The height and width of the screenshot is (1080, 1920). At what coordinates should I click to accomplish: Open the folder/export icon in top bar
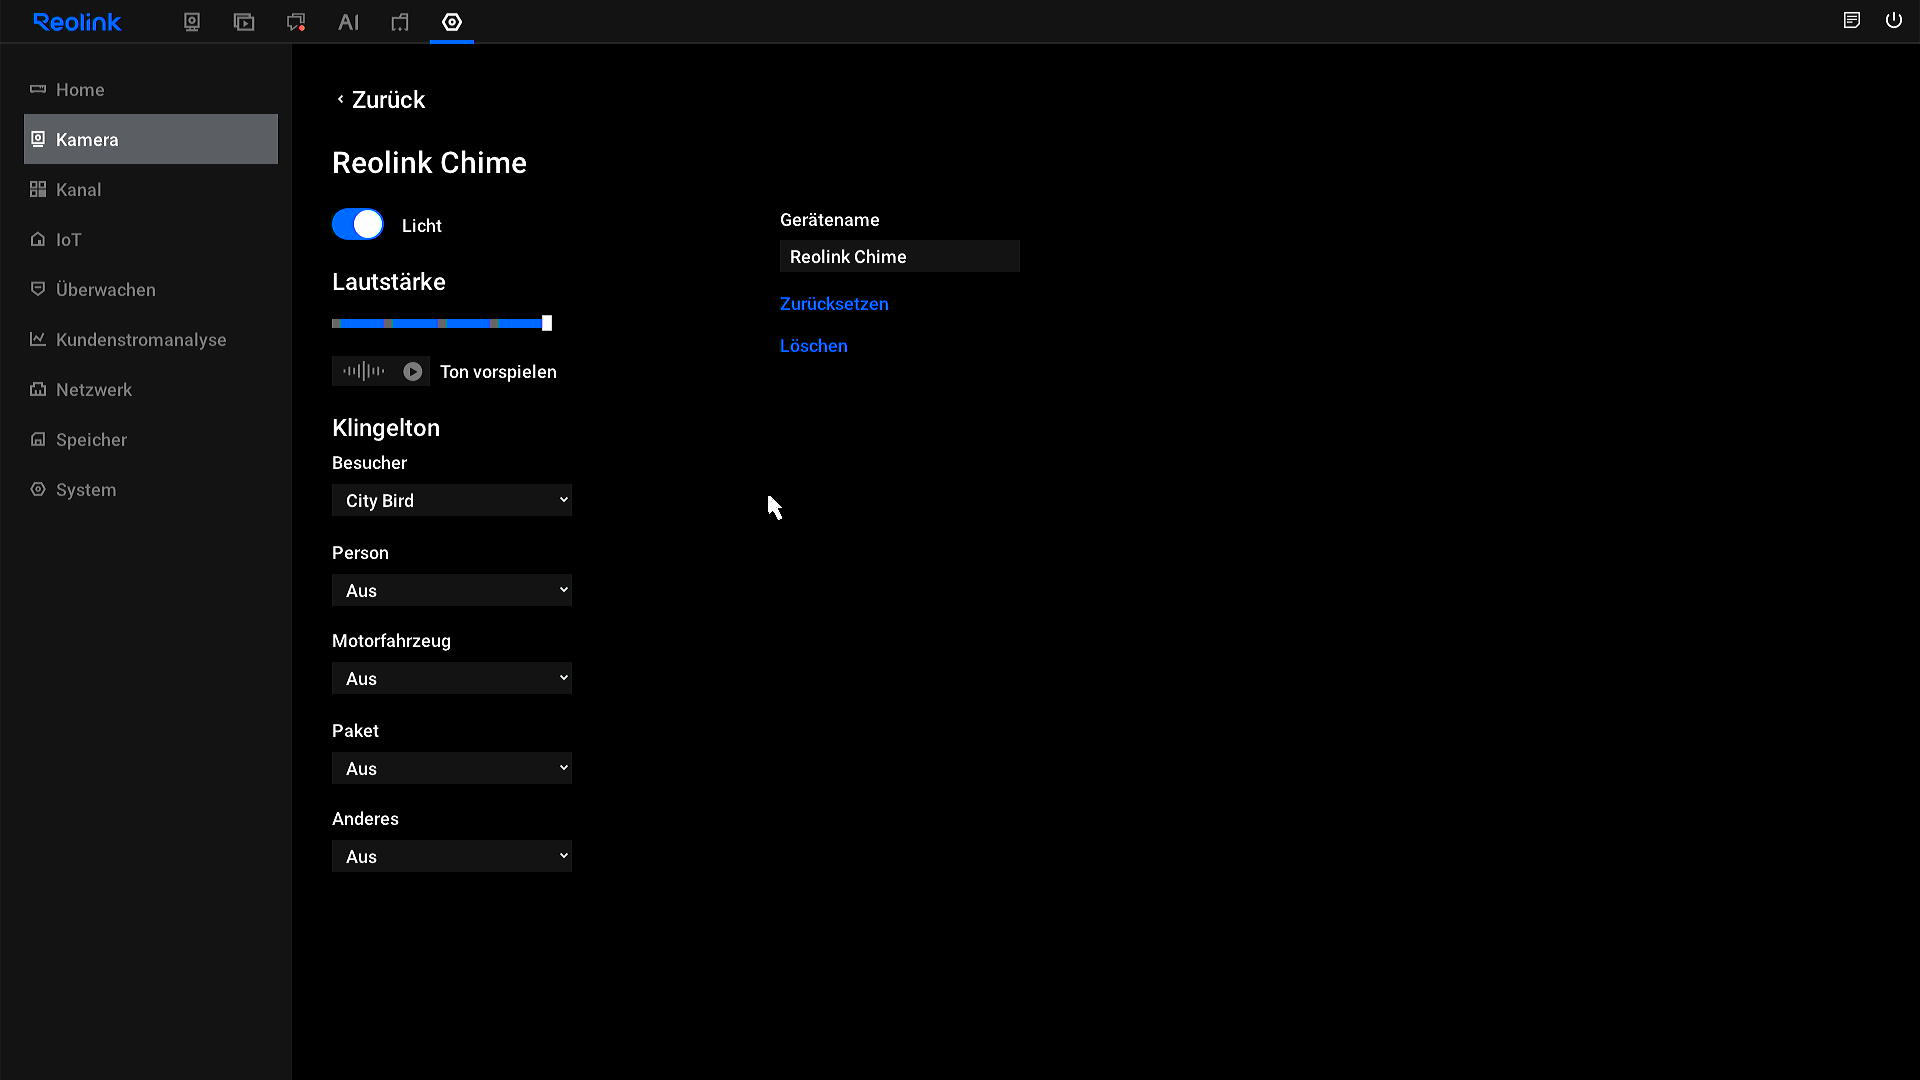[400, 22]
